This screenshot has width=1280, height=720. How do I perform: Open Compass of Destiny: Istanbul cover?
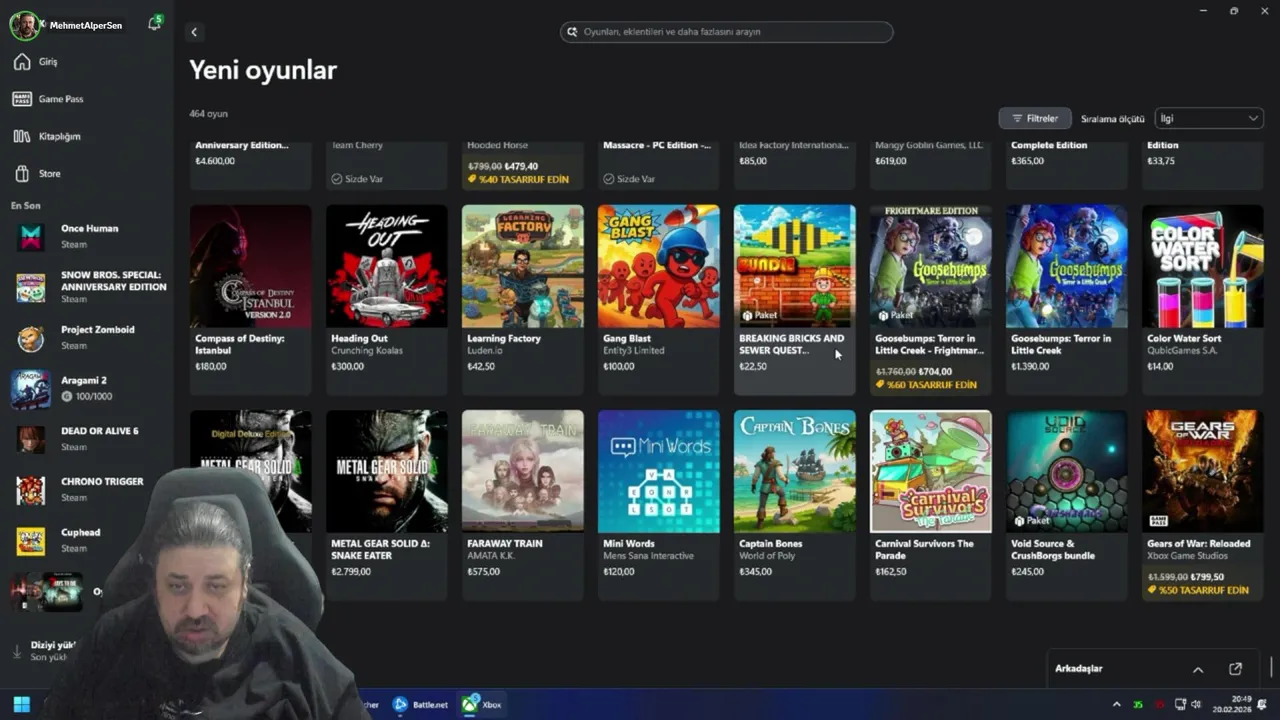tap(250, 266)
